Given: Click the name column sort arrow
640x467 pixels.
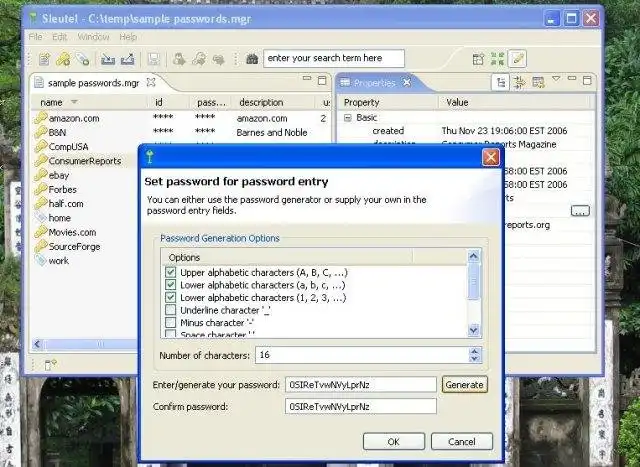Looking at the screenshot, I should [x=74, y=102].
